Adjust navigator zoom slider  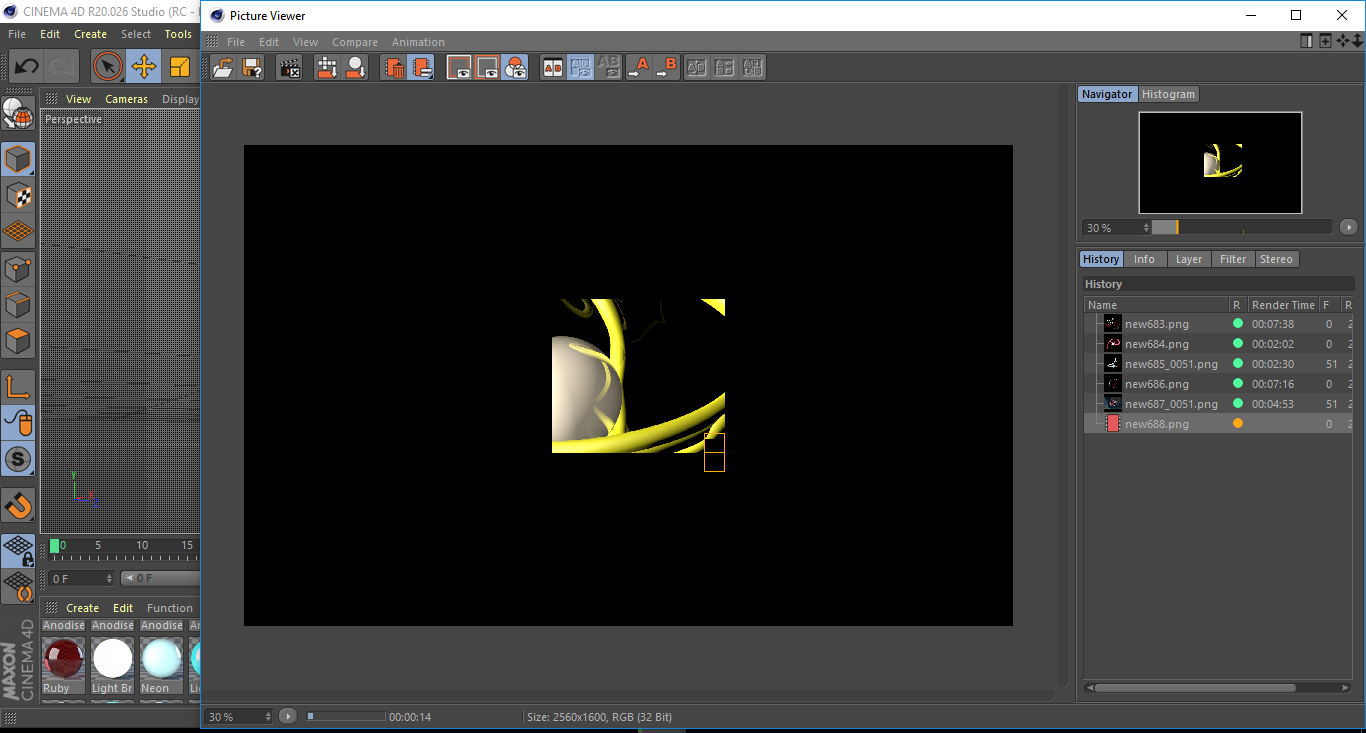1241,227
